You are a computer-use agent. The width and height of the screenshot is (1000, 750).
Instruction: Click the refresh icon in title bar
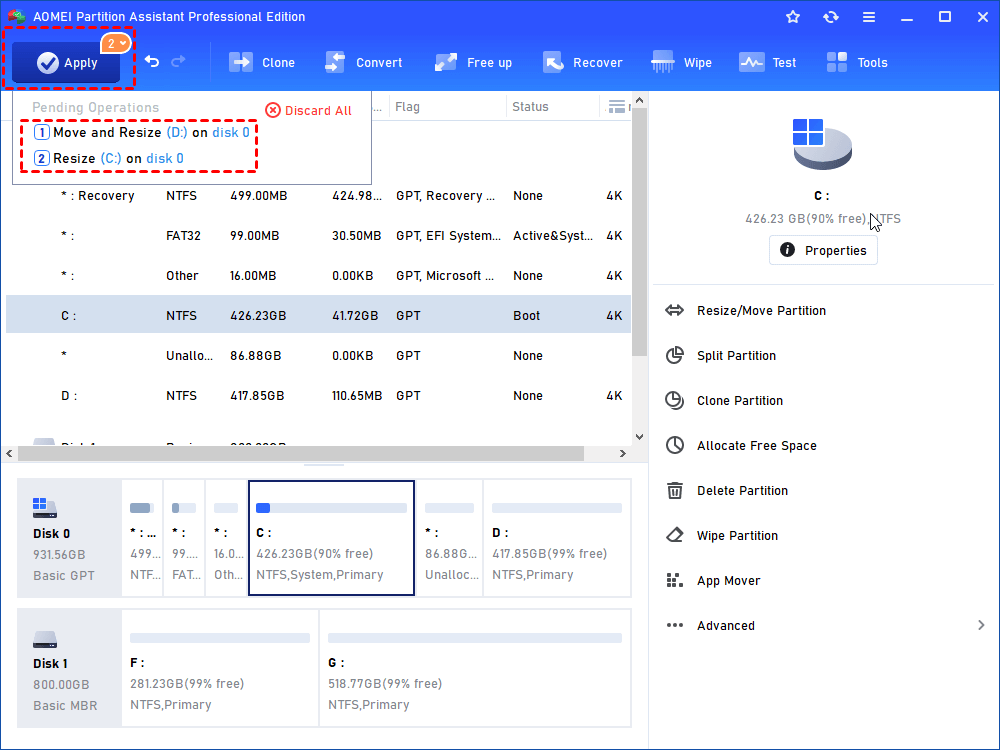[x=830, y=17]
